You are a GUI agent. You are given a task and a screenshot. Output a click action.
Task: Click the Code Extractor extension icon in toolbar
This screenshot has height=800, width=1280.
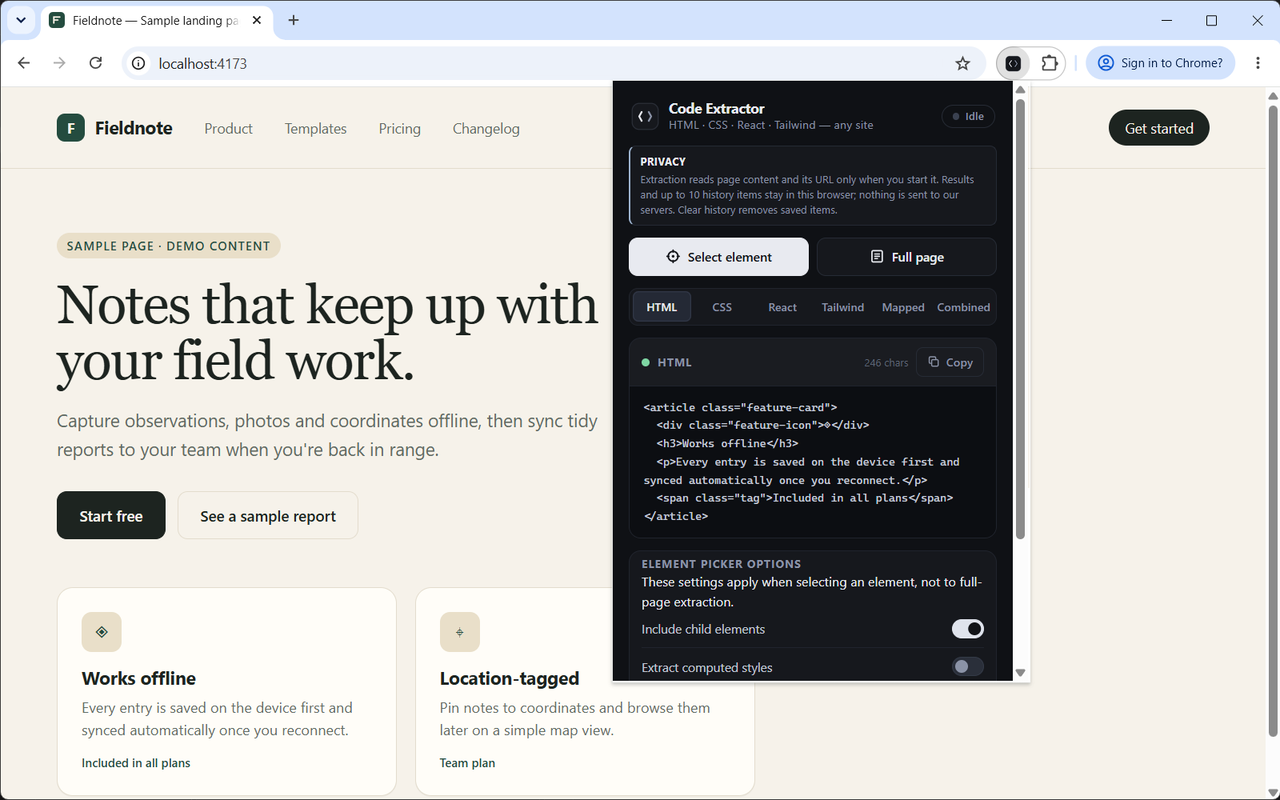click(x=1013, y=63)
